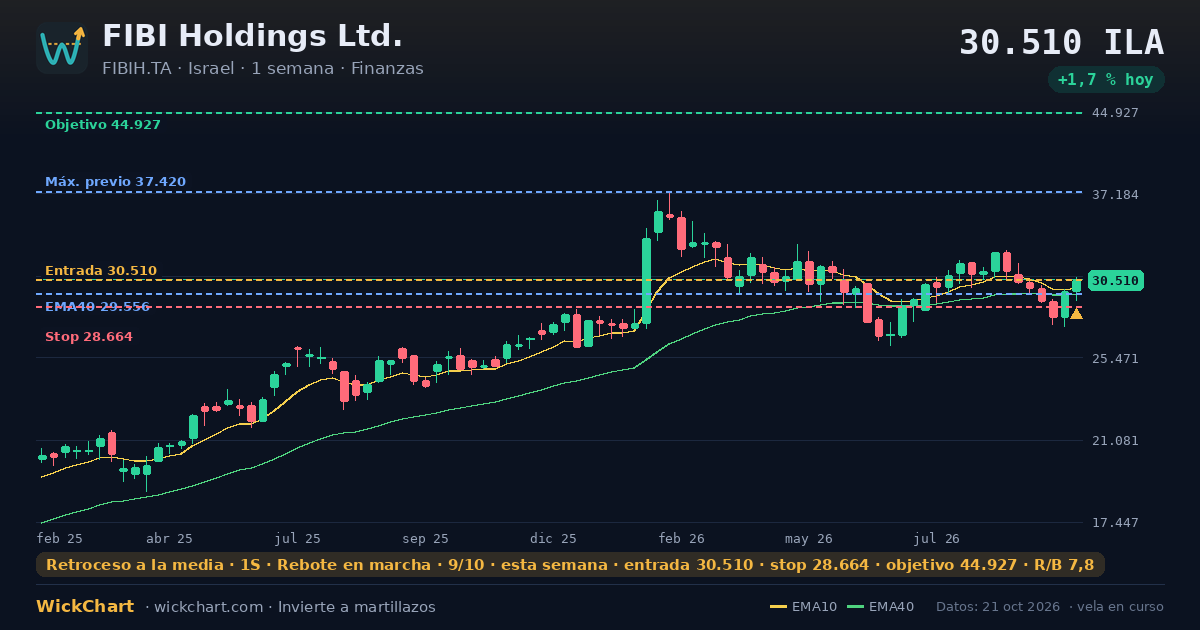Click the feb 26 date axis label
Viewport: 1200px width, 630px height.
coord(682,538)
